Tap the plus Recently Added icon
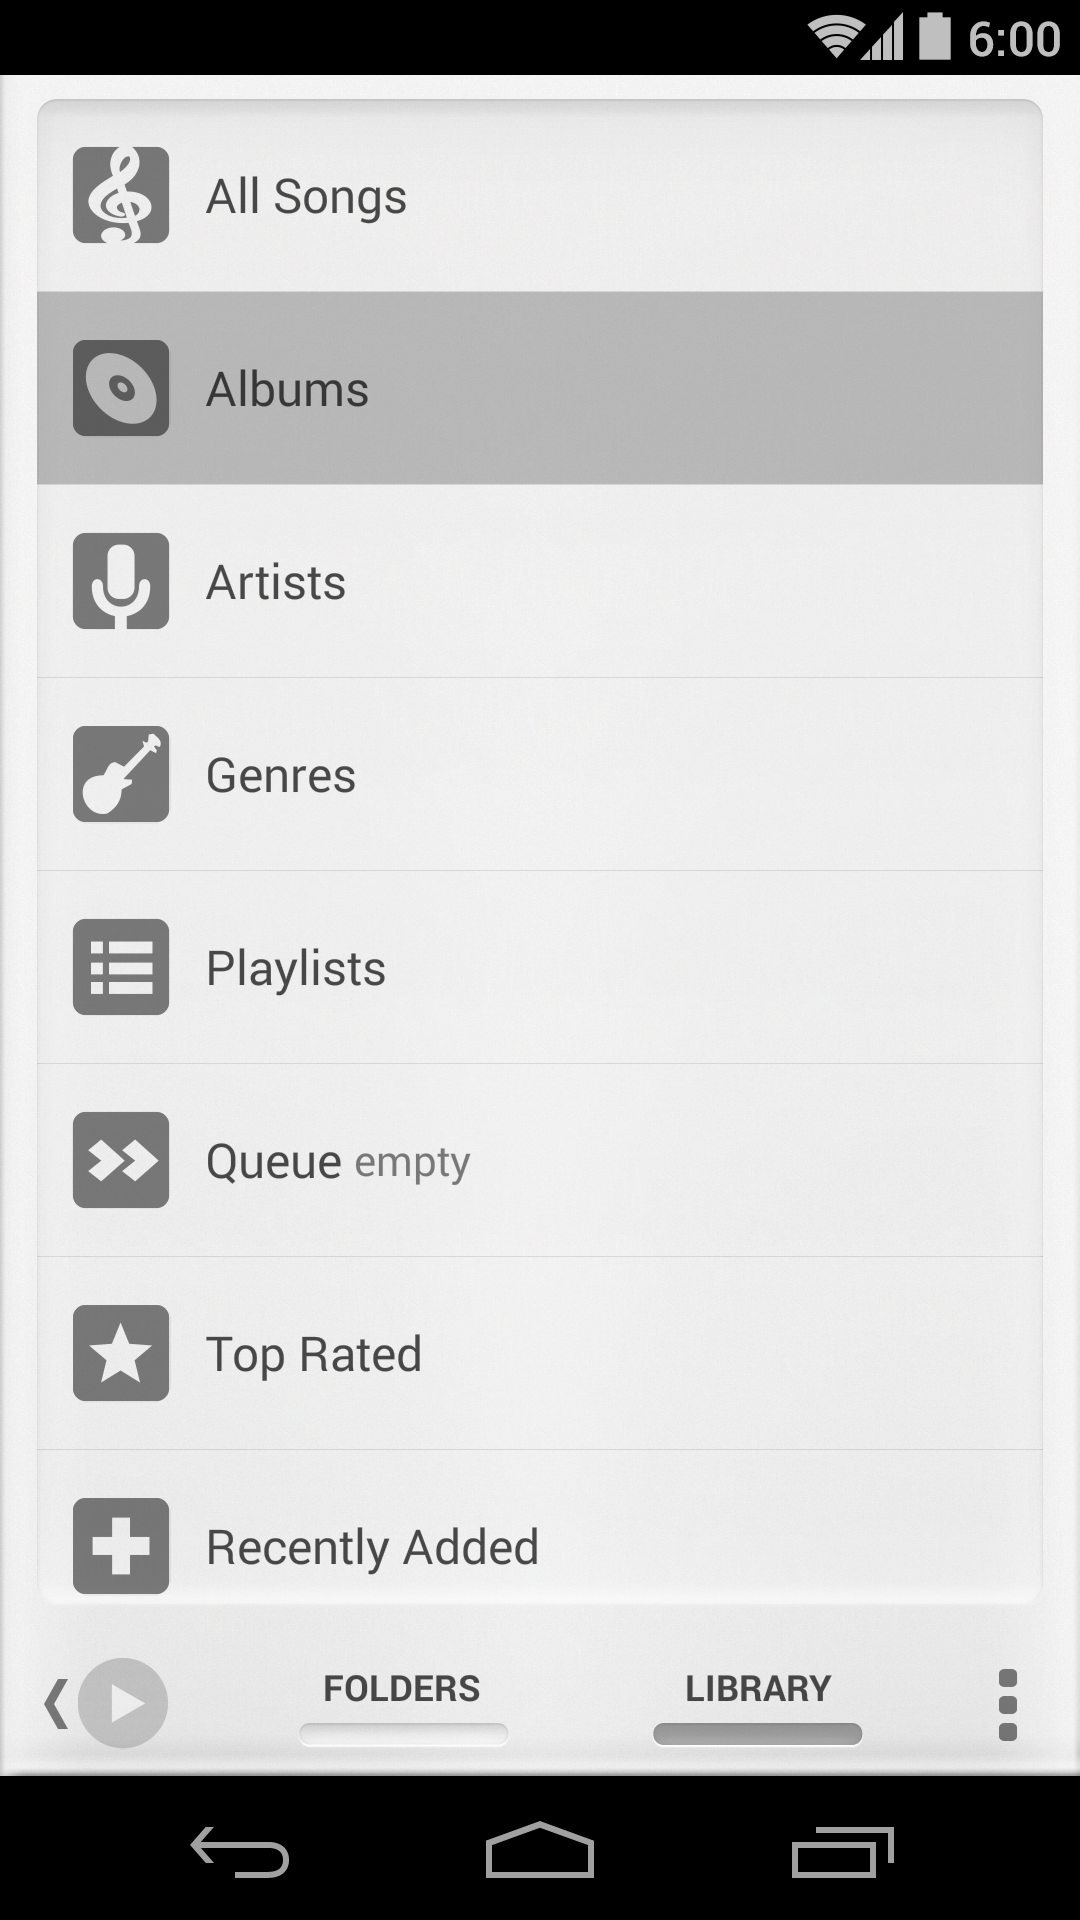1080x1920 pixels. 121,1546
